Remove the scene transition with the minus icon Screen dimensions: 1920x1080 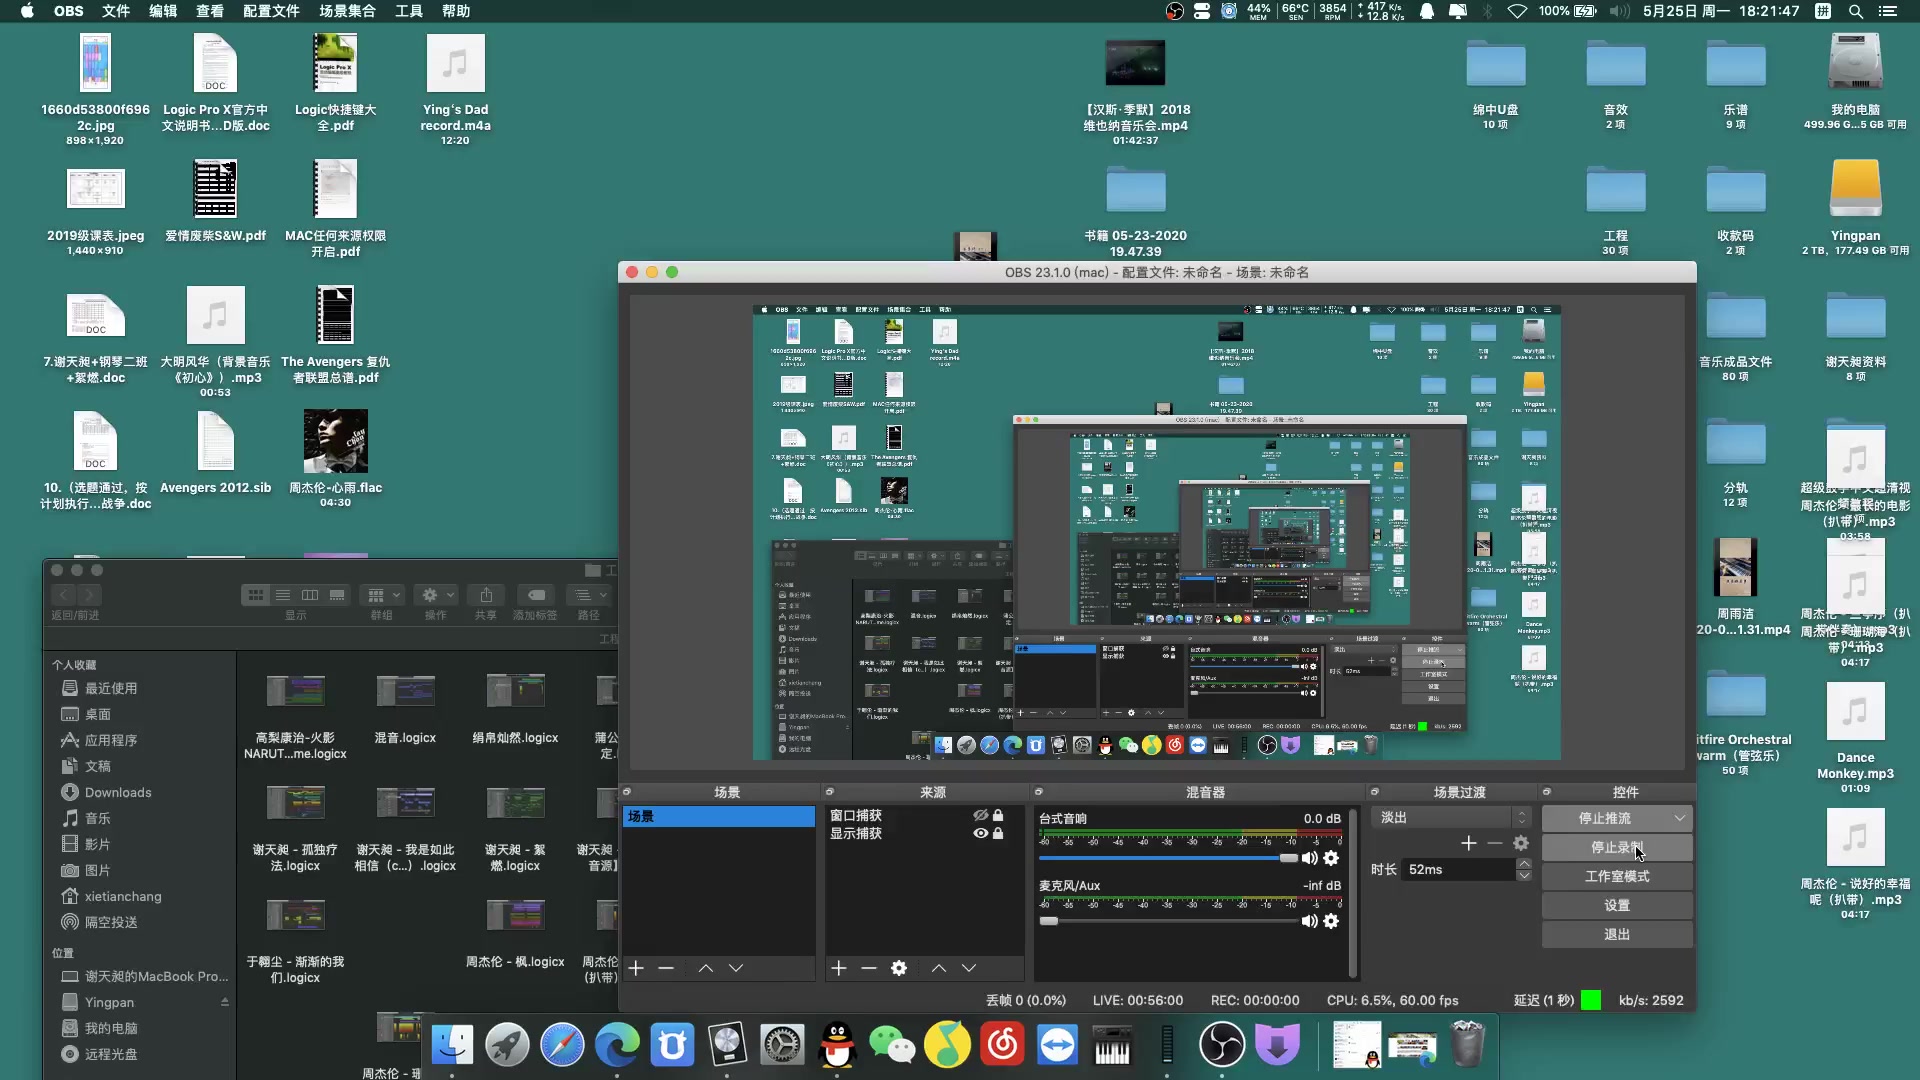pos(1495,843)
